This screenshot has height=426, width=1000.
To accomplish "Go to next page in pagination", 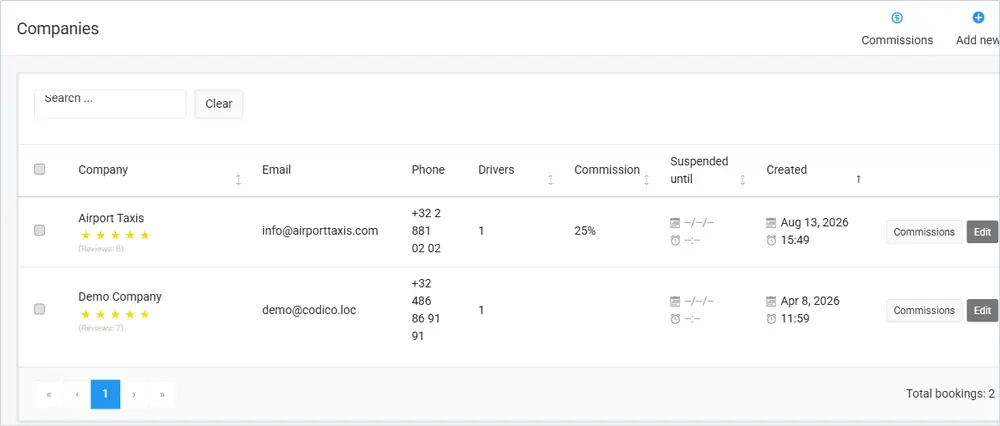I will tap(134, 395).
